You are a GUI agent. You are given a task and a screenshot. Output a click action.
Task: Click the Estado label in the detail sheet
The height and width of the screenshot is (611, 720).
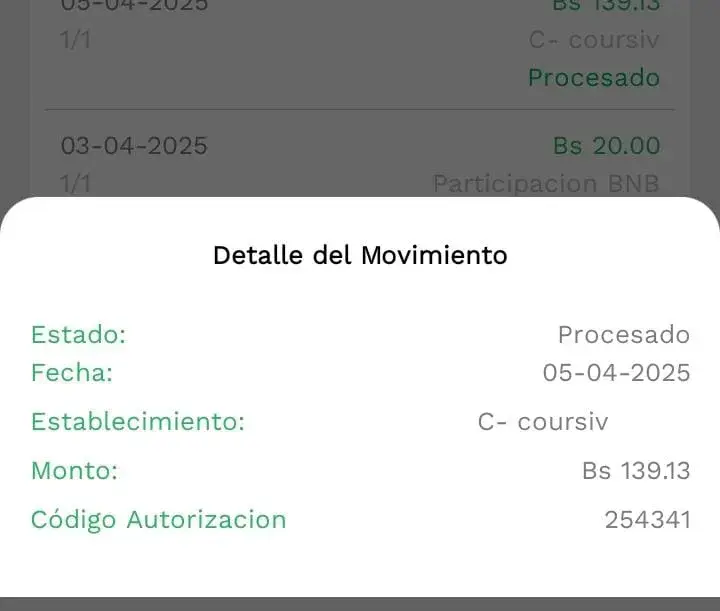pyautogui.click(x=78, y=334)
